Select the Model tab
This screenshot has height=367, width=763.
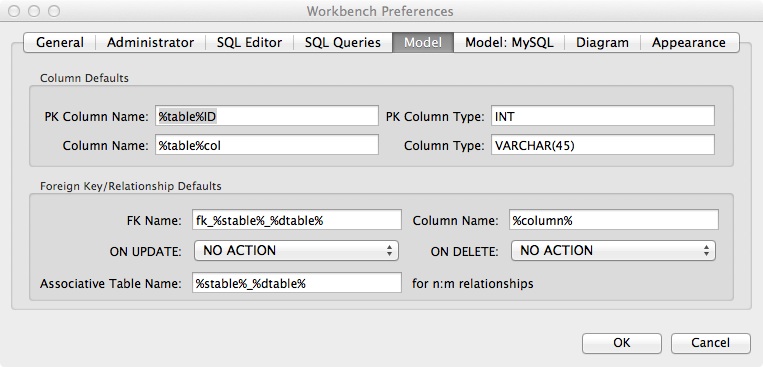tap(423, 42)
